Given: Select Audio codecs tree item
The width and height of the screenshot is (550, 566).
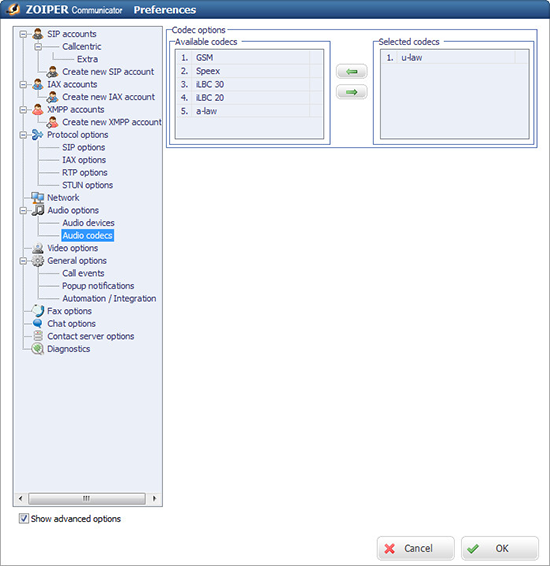Looking at the screenshot, I should pyautogui.click(x=88, y=235).
